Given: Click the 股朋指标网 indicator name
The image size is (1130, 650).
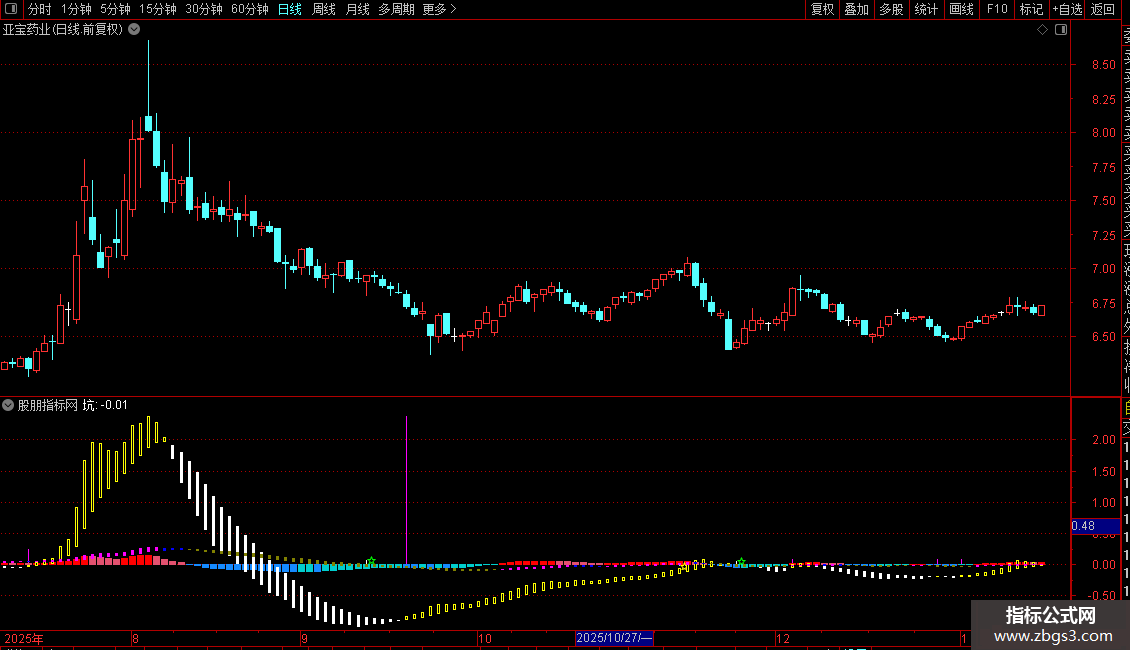Looking at the screenshot, I should point(48,405).
